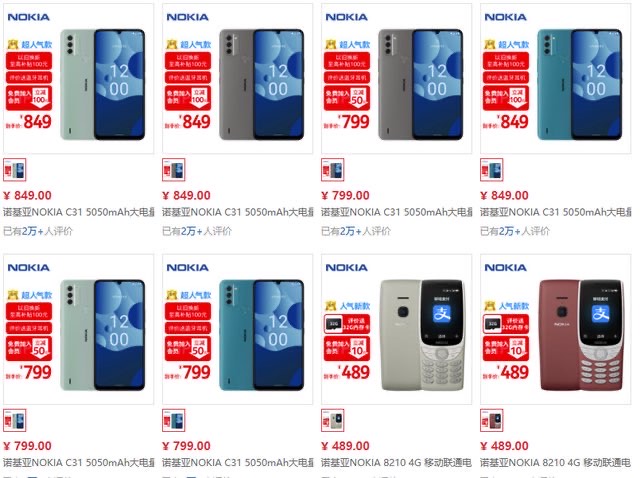Image resolution: width=640 pixels, height=478 pixels.
Task: Select small color thumbnail under first green C31
Action: pyautogui.click(x=15, y=169)
